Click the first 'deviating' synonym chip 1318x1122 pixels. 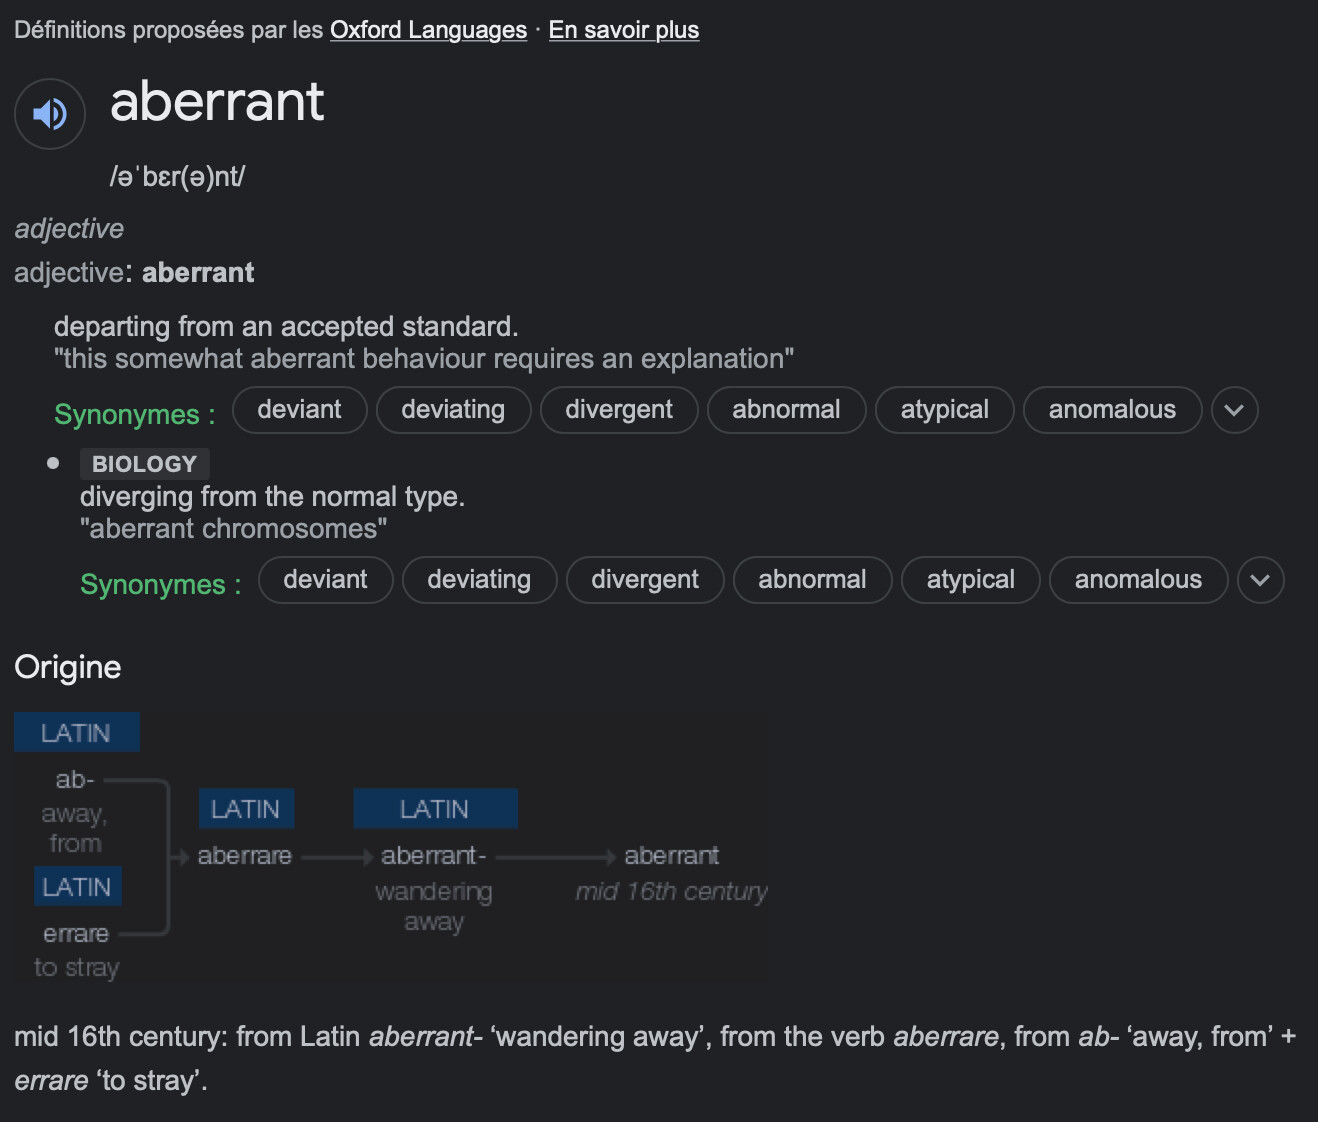453,410
